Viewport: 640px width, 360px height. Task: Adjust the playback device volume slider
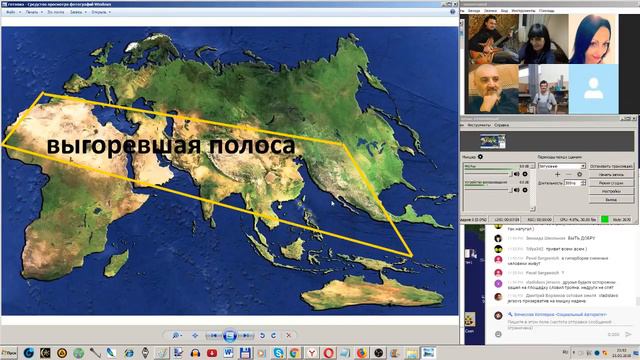488,190
